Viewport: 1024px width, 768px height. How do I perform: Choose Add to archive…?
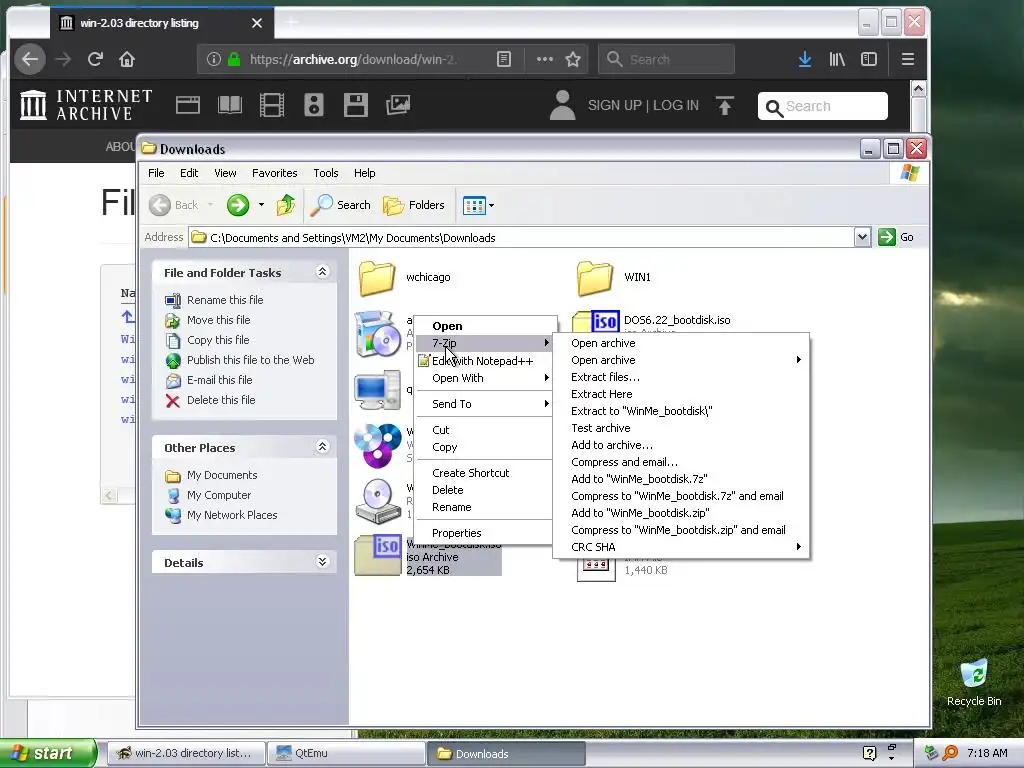coord(680,445)
